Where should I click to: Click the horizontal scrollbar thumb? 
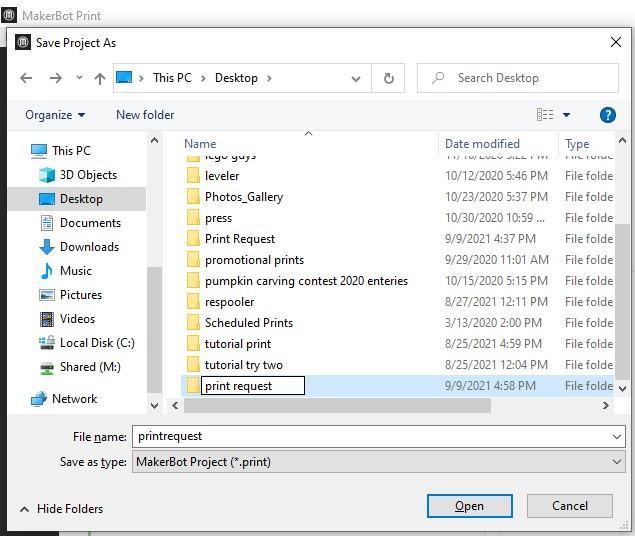337,405
